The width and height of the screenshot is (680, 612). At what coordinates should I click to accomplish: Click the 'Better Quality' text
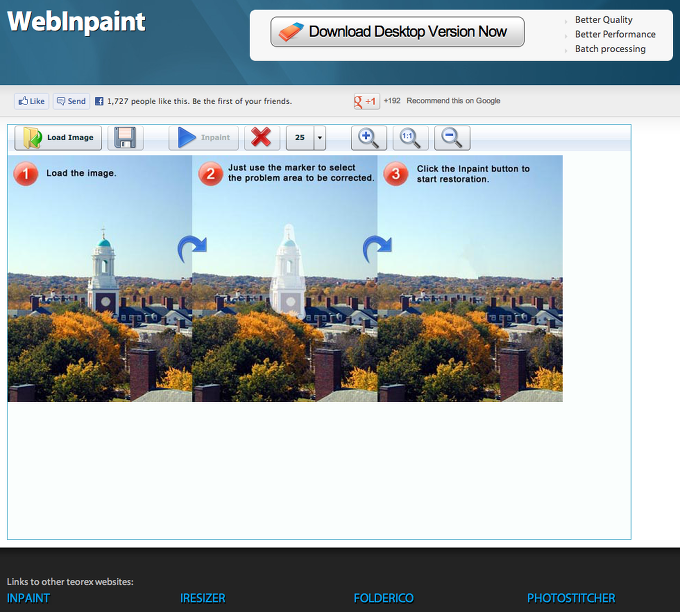point(604,20)
